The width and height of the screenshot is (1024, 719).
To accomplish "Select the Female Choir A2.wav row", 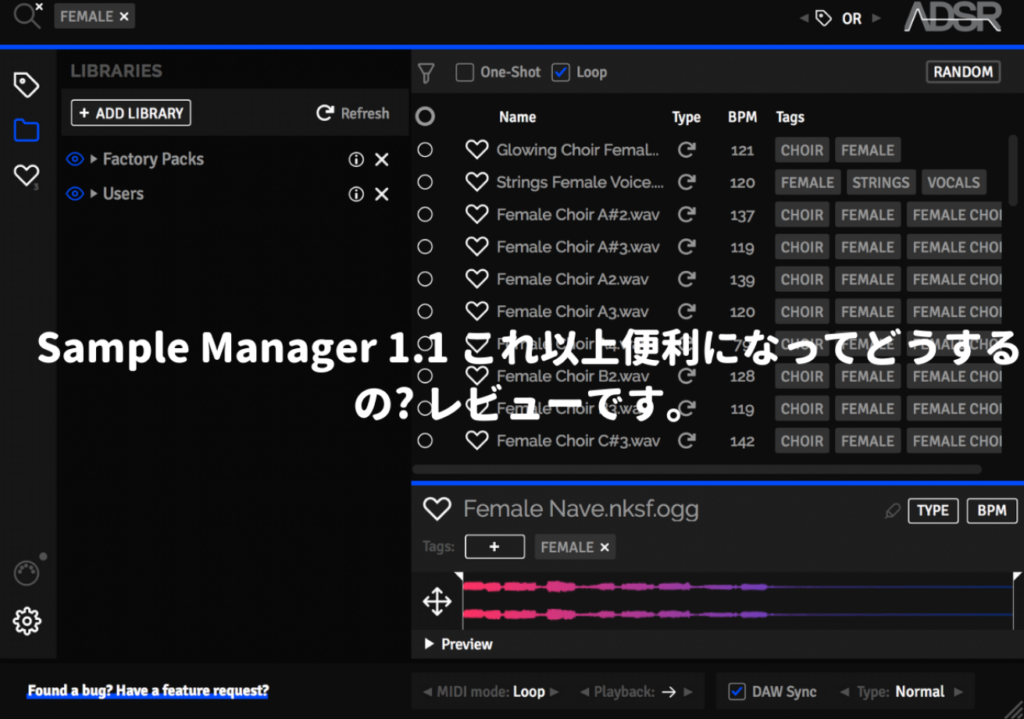I will 572,279.
